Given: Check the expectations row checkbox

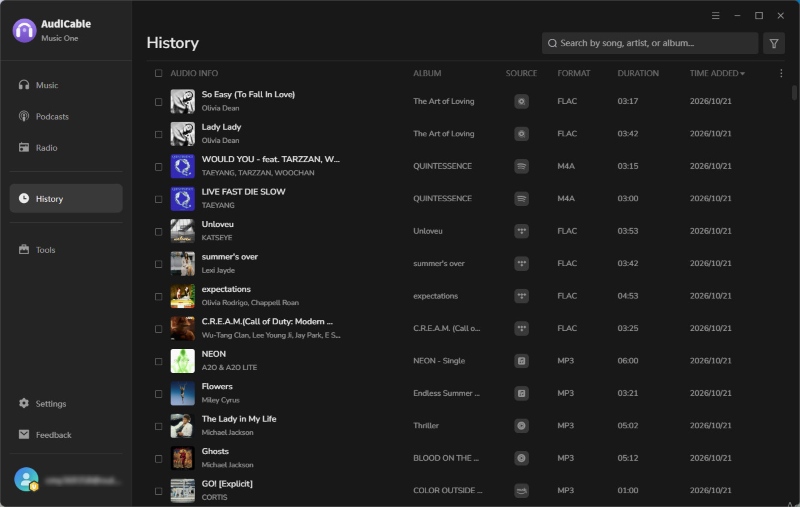Looking at the screenshot, I should [159, 297].
